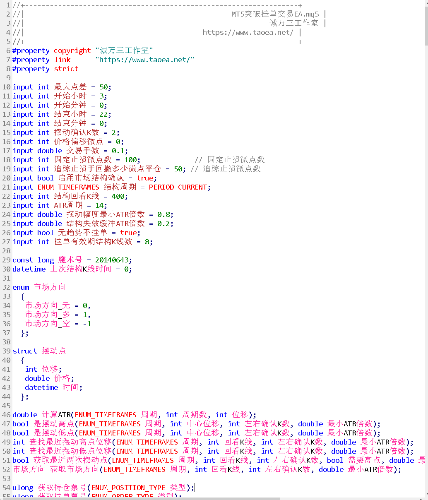Click the "double" keyword on line 17
The width and height of the screenshot is (428, 500).
50,151
